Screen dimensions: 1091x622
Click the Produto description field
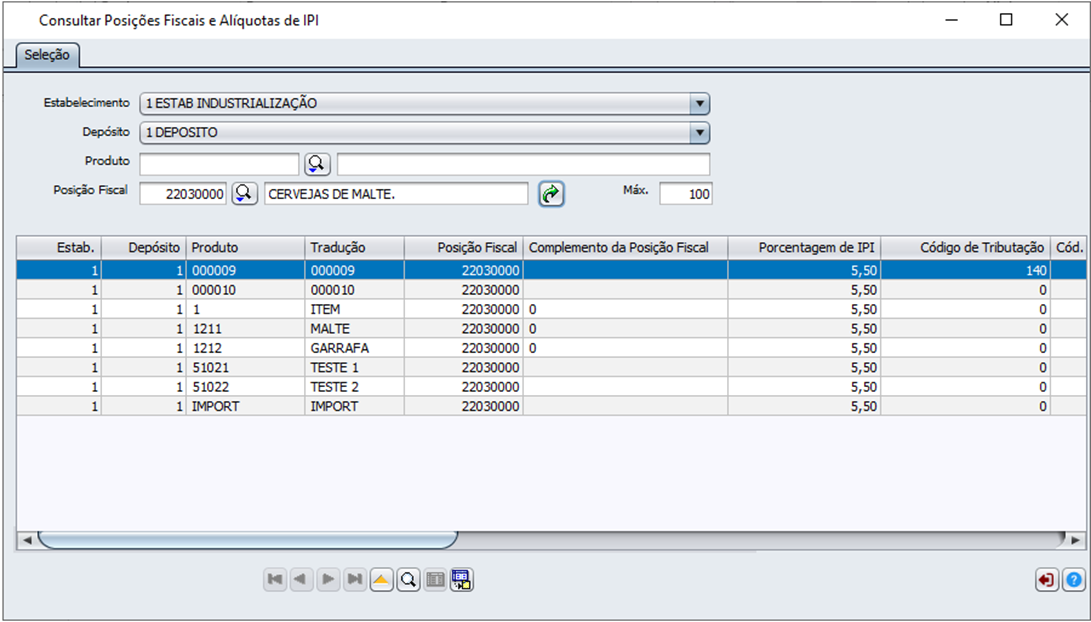524,164
